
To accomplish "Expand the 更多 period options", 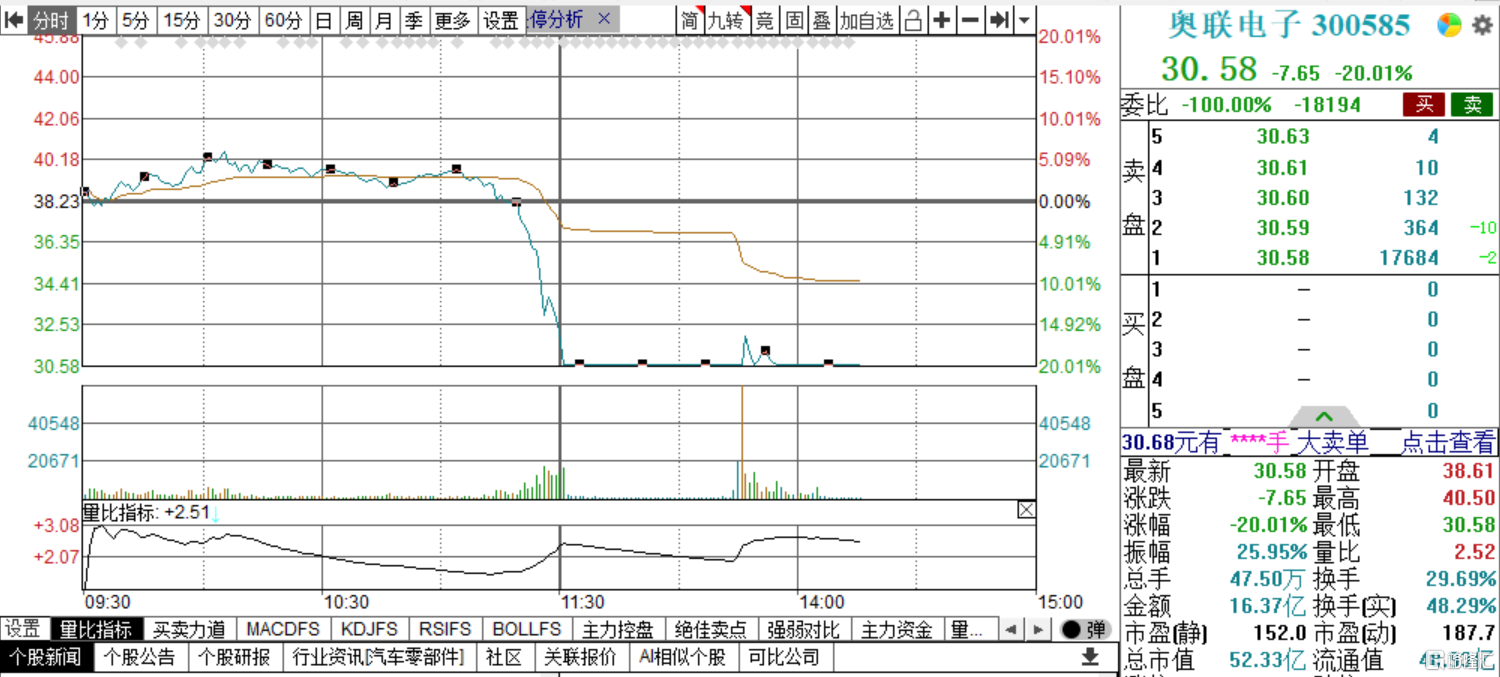I will 452,20.
